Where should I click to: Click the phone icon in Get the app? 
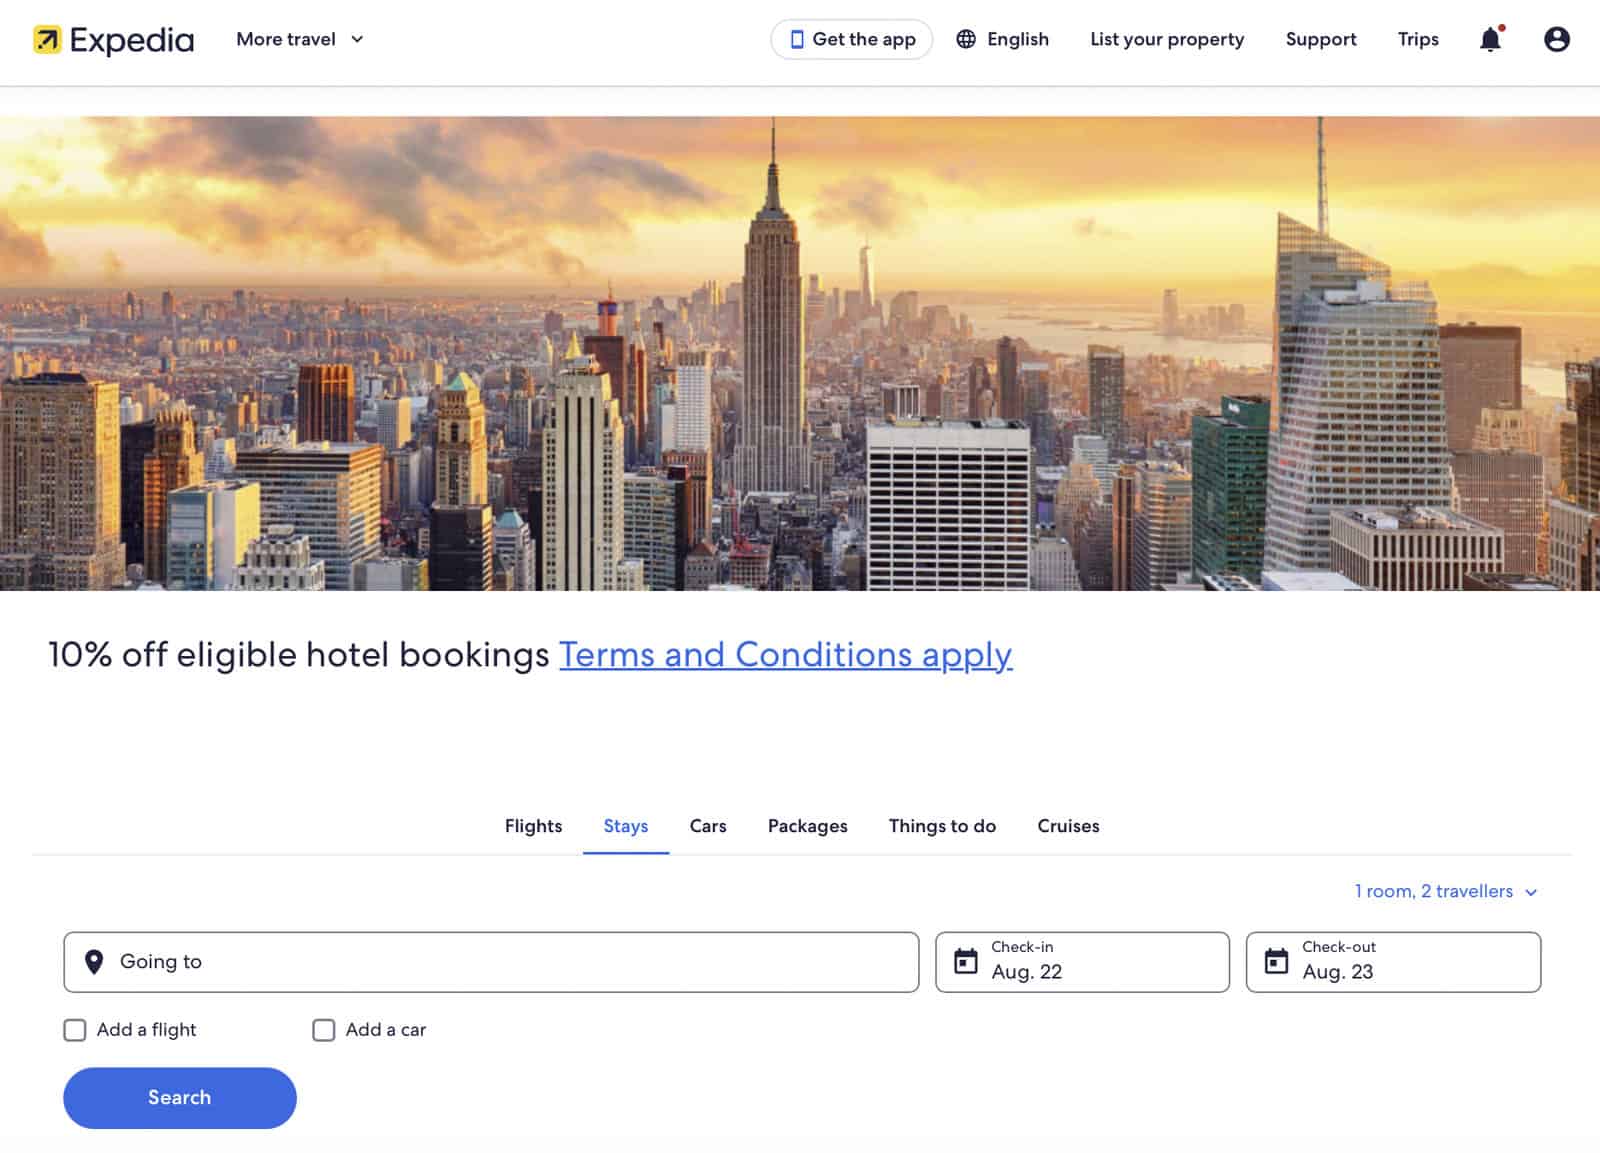coord(795,39)
